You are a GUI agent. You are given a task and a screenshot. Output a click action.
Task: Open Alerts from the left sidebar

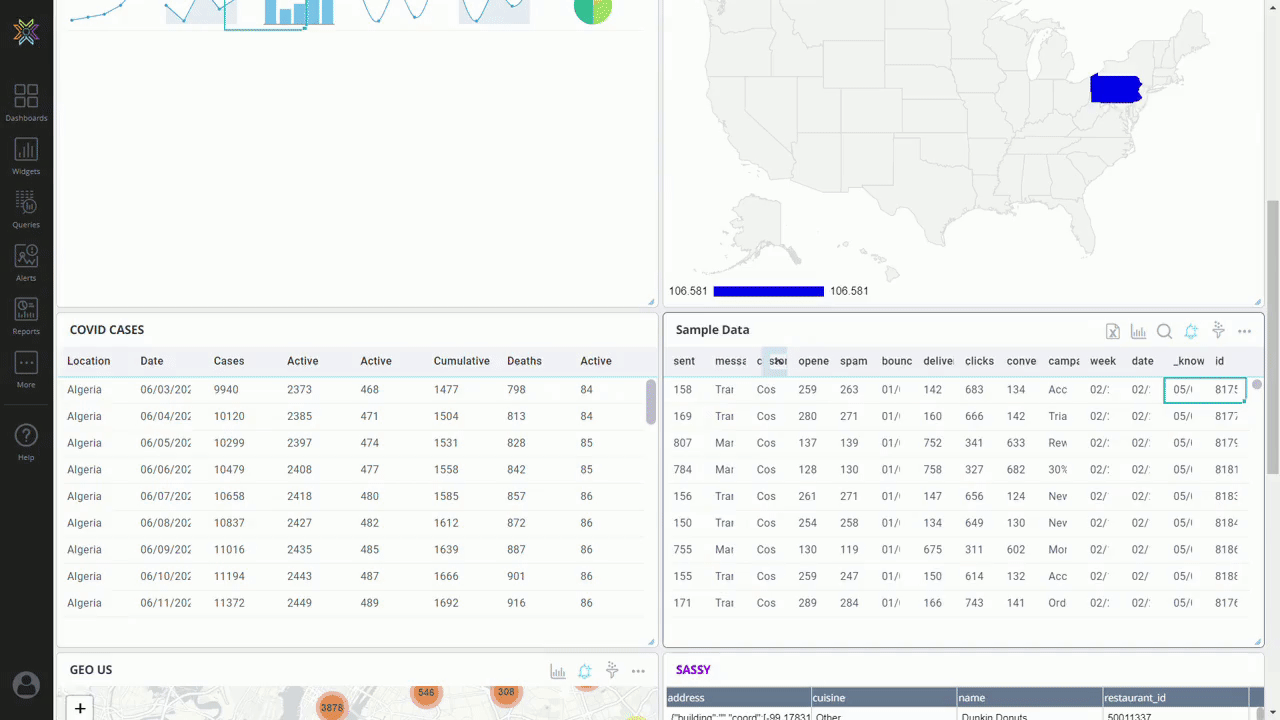point(26,262)
